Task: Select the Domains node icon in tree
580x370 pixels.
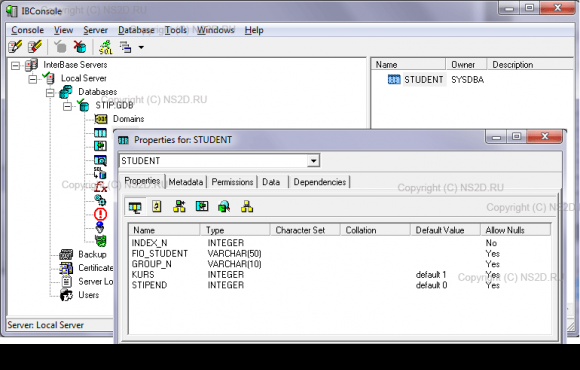Action: (101, 119)
